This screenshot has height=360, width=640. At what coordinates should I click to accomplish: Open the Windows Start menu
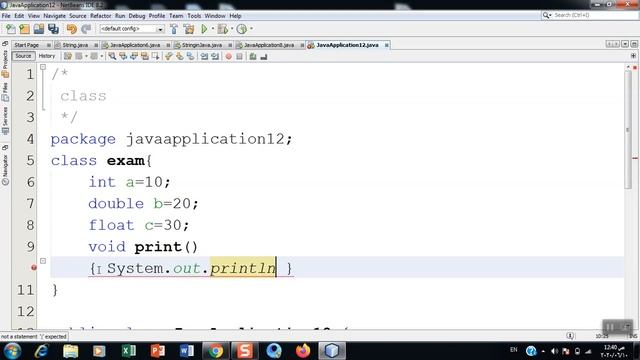12,351
